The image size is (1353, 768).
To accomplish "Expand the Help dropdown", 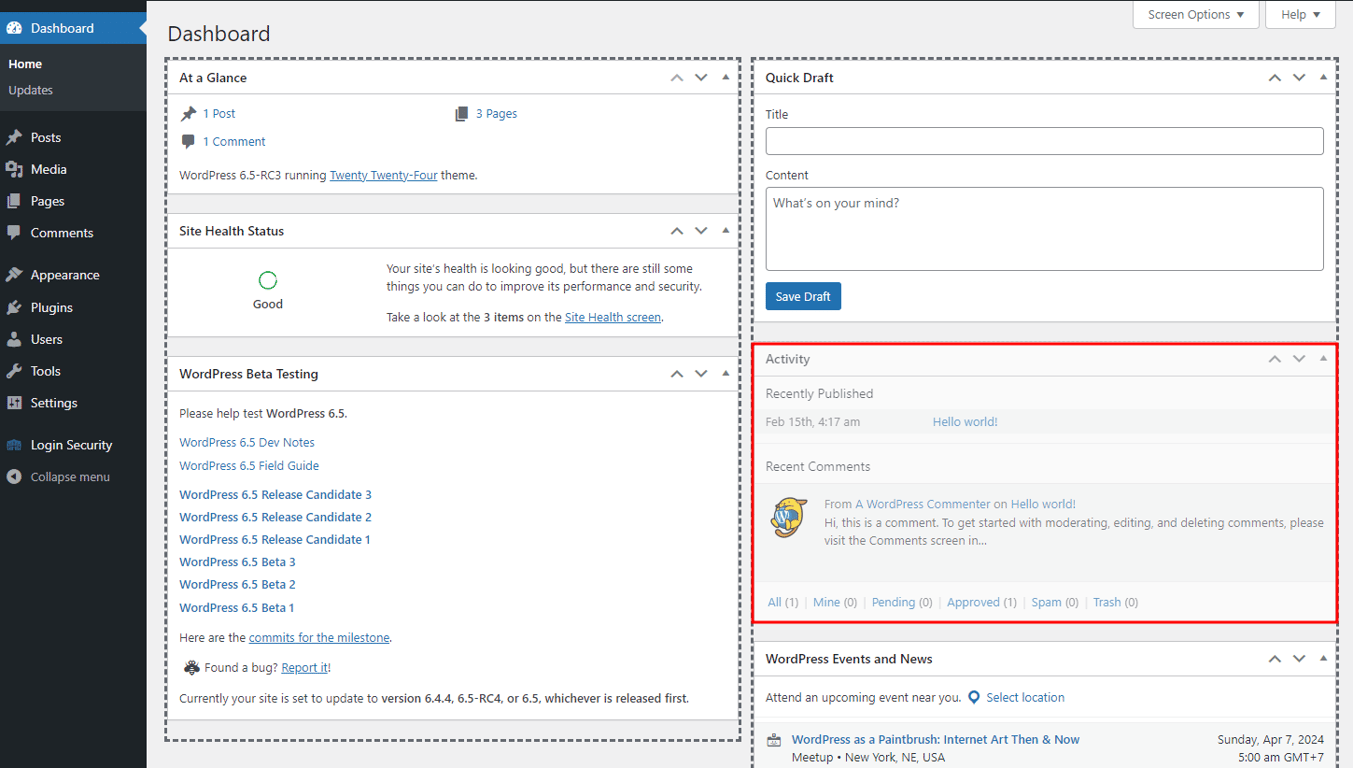I will 1299,14.
